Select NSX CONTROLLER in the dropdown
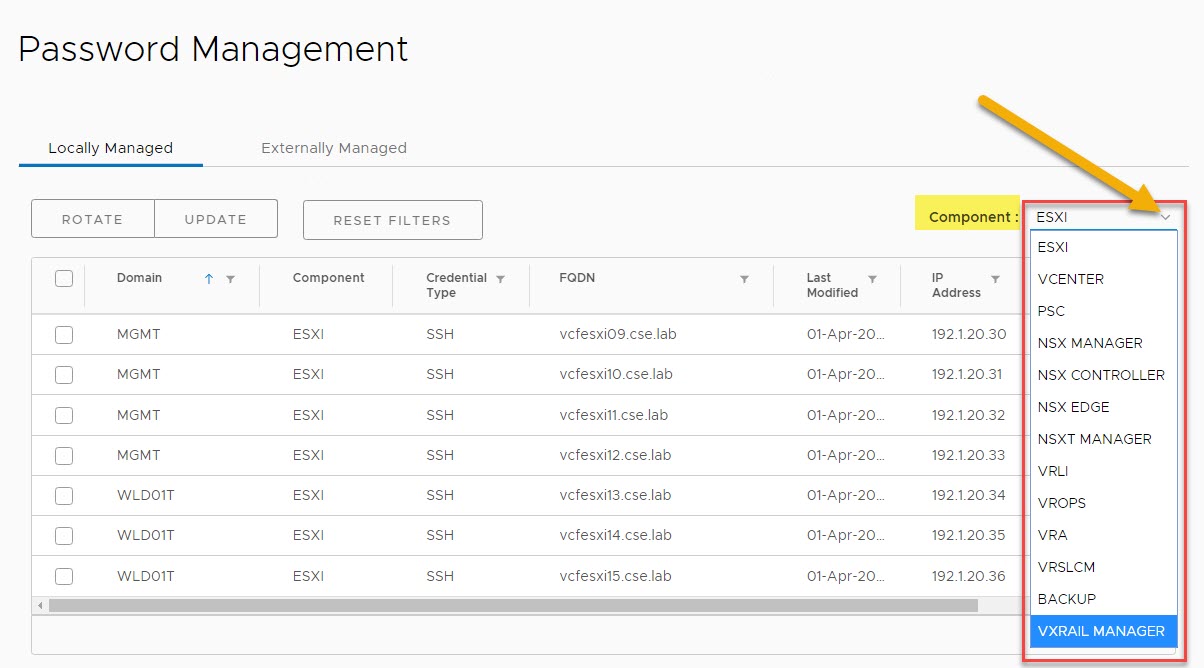Viewport: 1204px width, 668px height. point(1101,375)
